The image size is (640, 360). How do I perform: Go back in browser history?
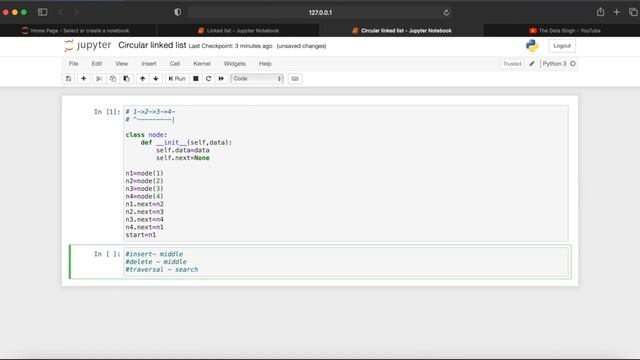61,12
